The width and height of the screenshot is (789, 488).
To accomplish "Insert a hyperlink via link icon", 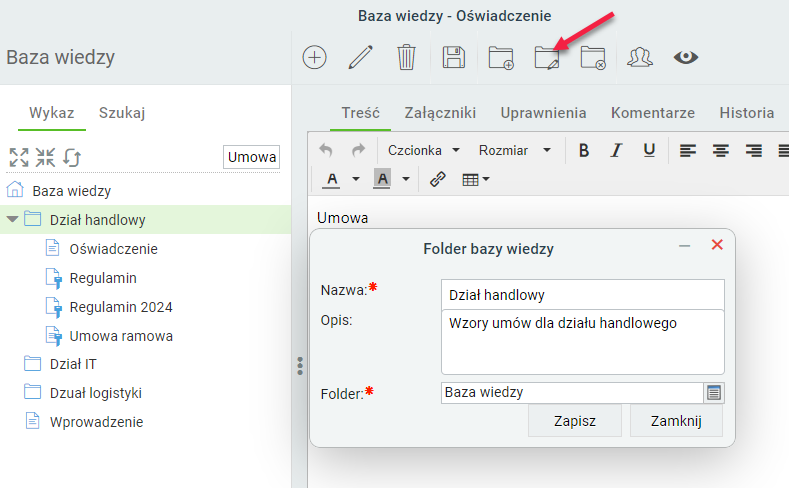I will pos(438,179).
